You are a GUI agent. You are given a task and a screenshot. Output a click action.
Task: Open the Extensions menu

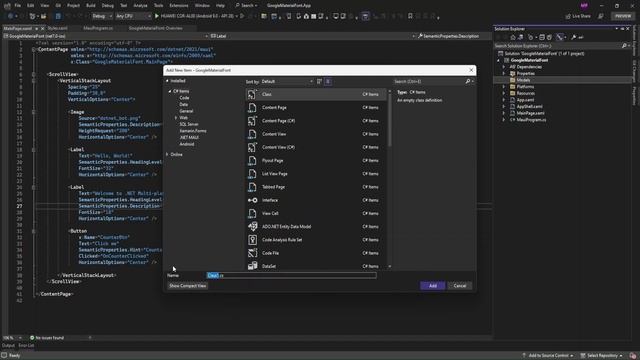[179, 6]
